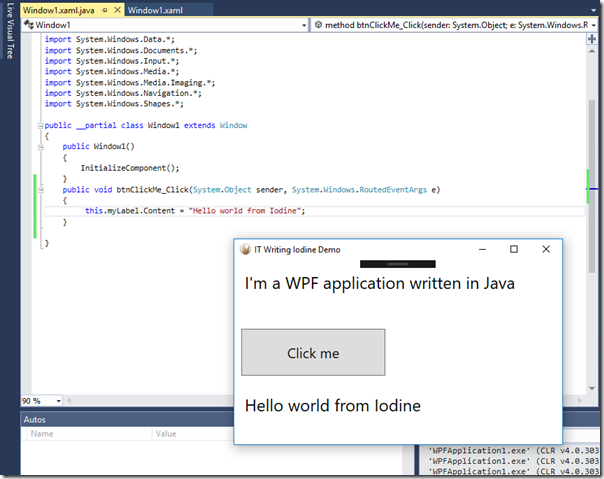The image size is (604, 479).
Task: Select the Window1.xaml.java tab
Action: (x=59, y=10)
